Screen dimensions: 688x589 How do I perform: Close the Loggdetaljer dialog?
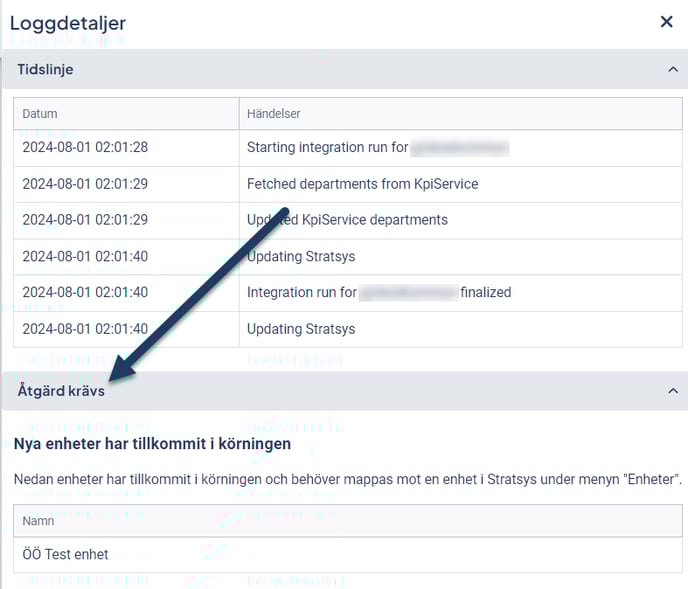(x=666, y=22)
